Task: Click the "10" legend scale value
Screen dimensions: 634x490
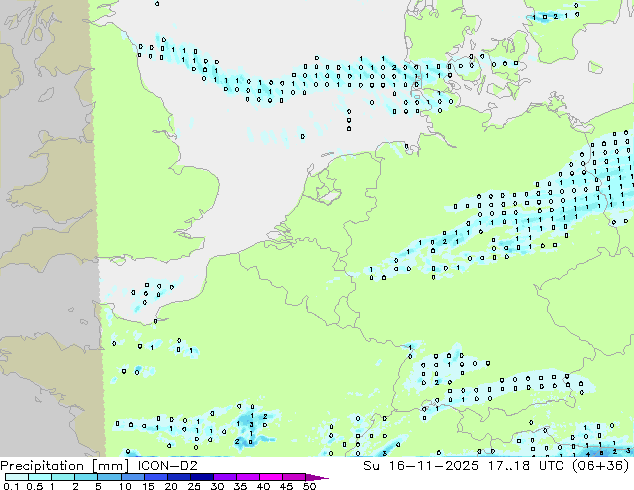Action: [x=125, y=486]
